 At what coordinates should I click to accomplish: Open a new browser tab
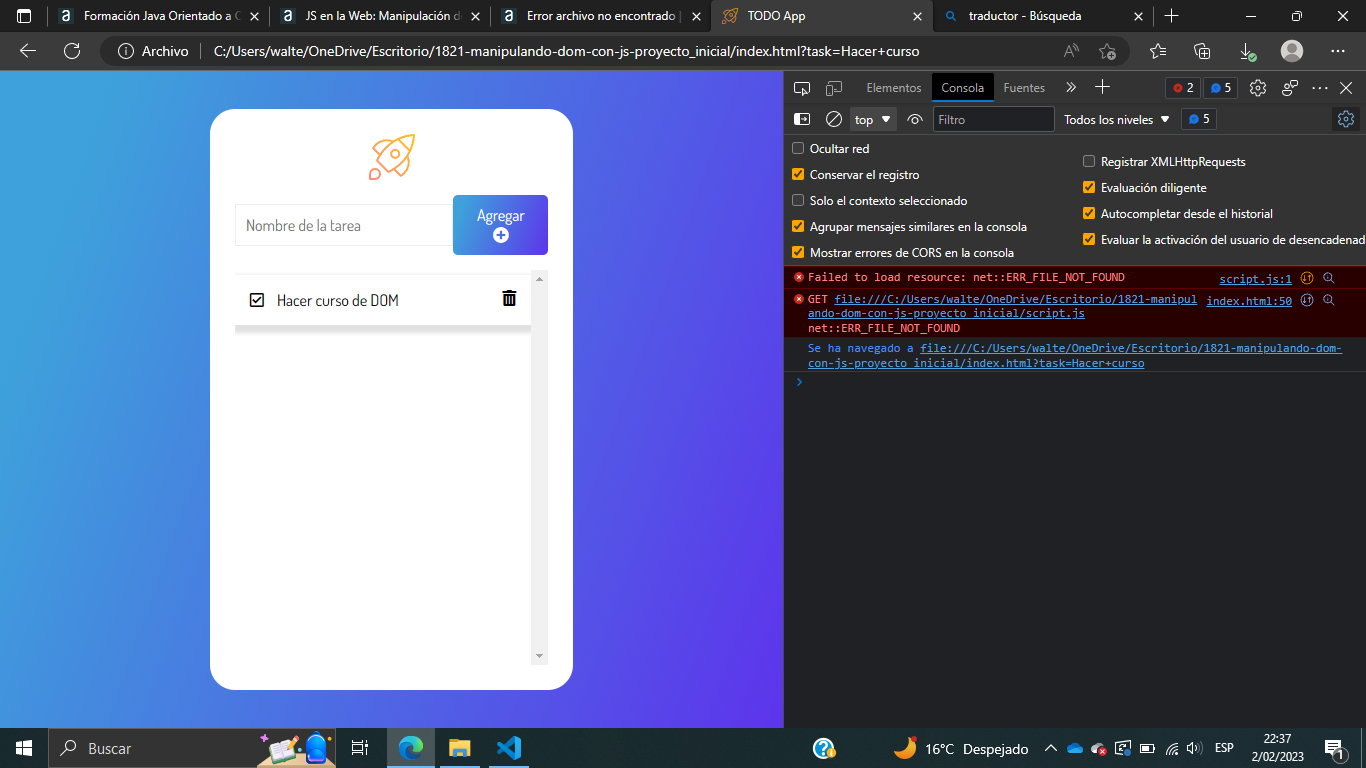(1172, 16)
